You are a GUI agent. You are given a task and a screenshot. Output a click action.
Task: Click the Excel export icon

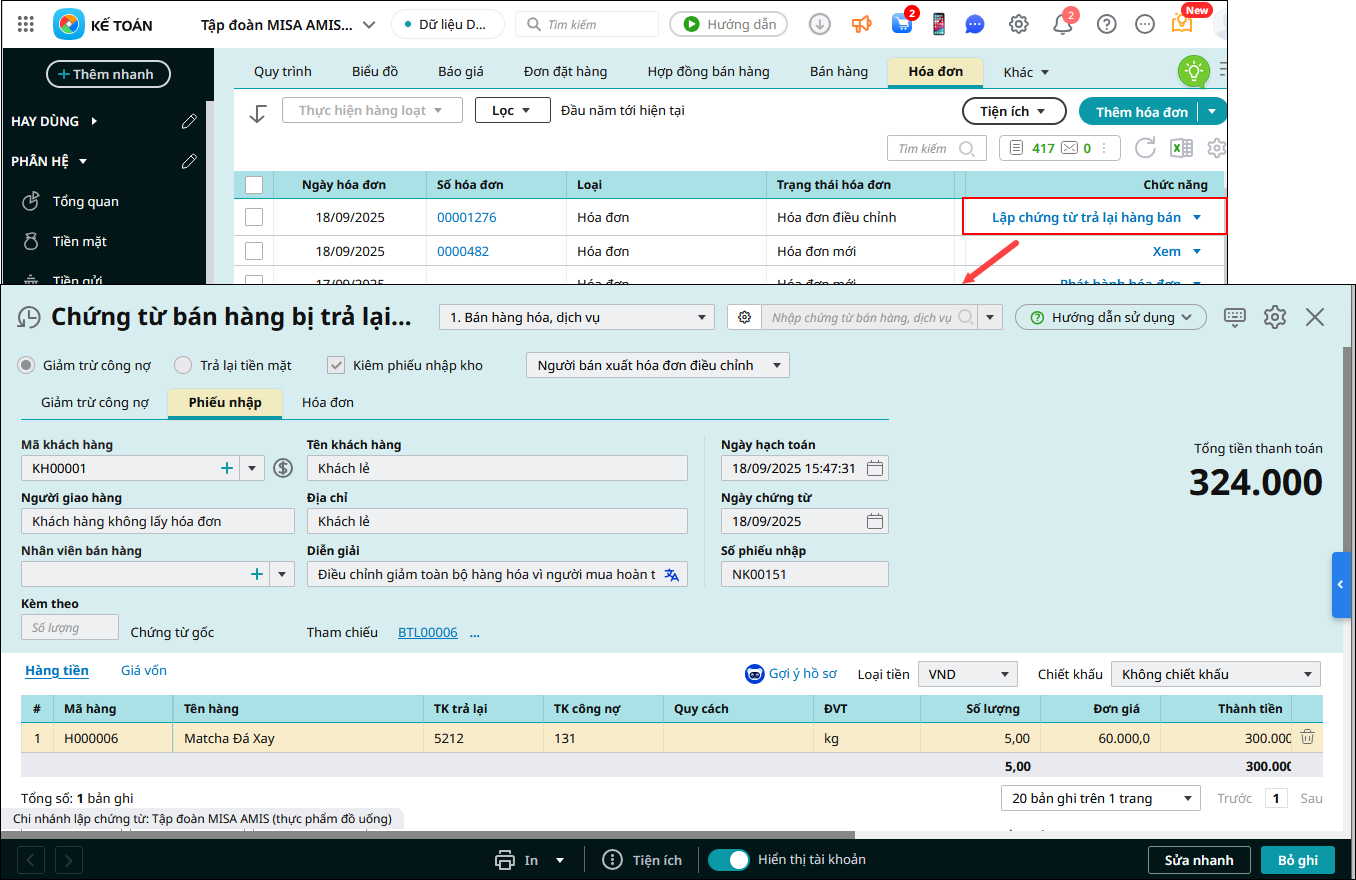[x=1181, y=148]
